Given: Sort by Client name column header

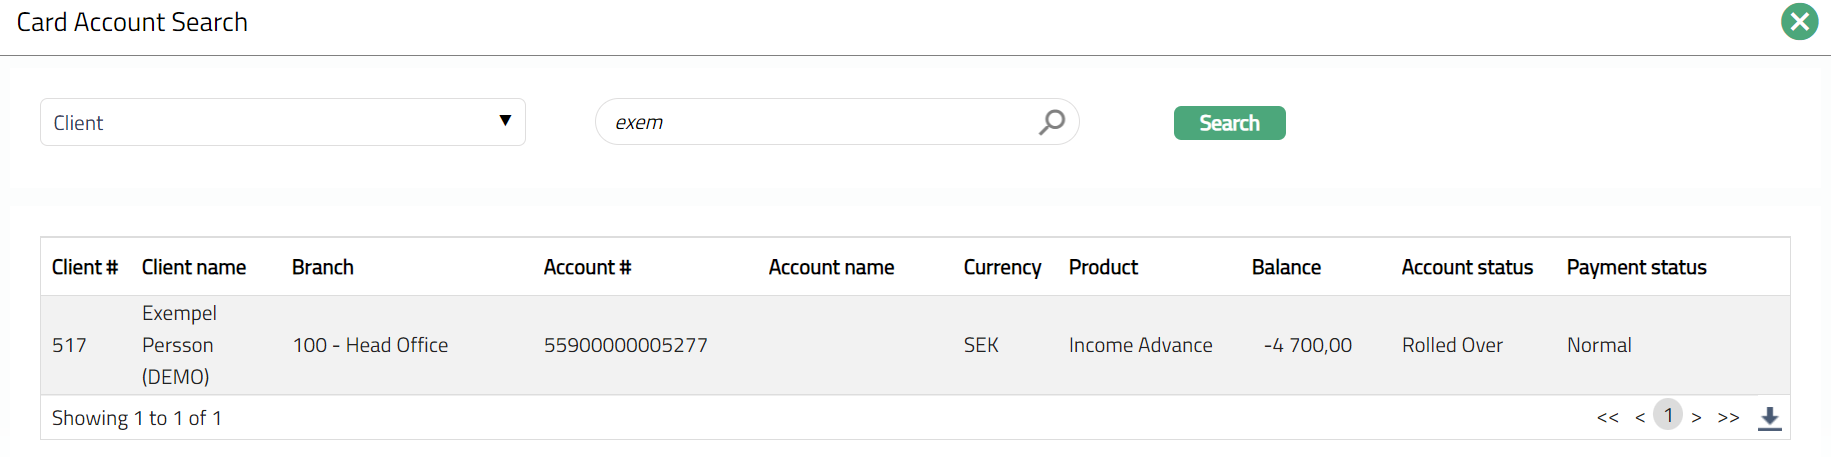Looking at the screenshot, I should (x=194, y=267).
